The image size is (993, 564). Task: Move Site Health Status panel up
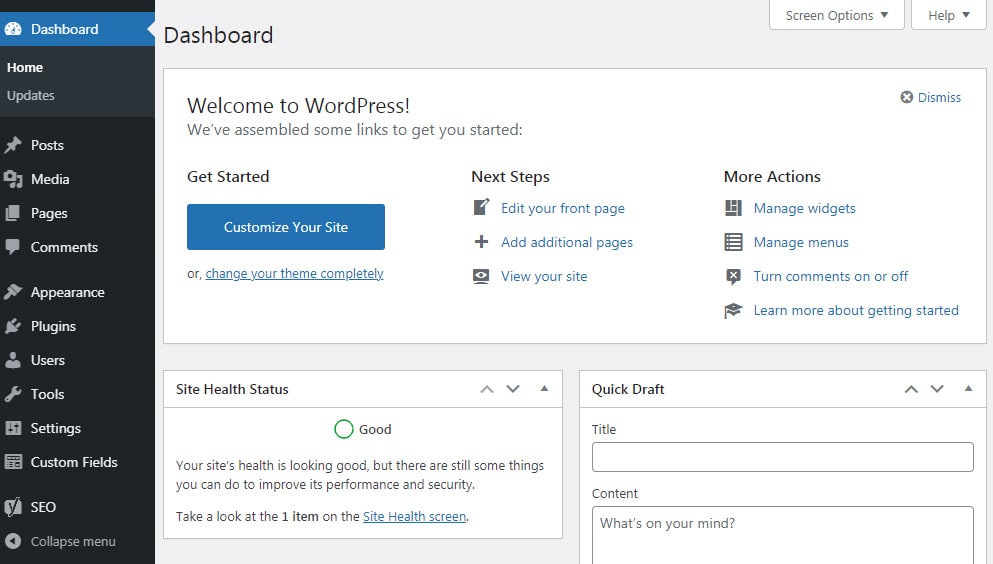(486, 389)
